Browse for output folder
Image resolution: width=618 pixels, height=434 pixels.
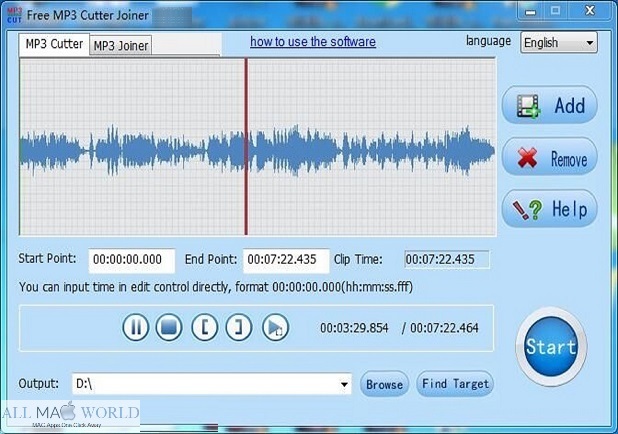pyautogui.click(x=384, y=384)
